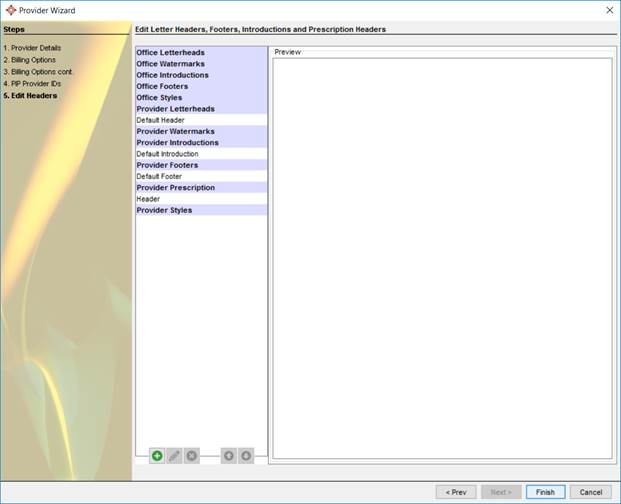Image resolution: width=621 pixels, height=504 pixels.
Task: Select Office Letterheads category
Action: 201,53
